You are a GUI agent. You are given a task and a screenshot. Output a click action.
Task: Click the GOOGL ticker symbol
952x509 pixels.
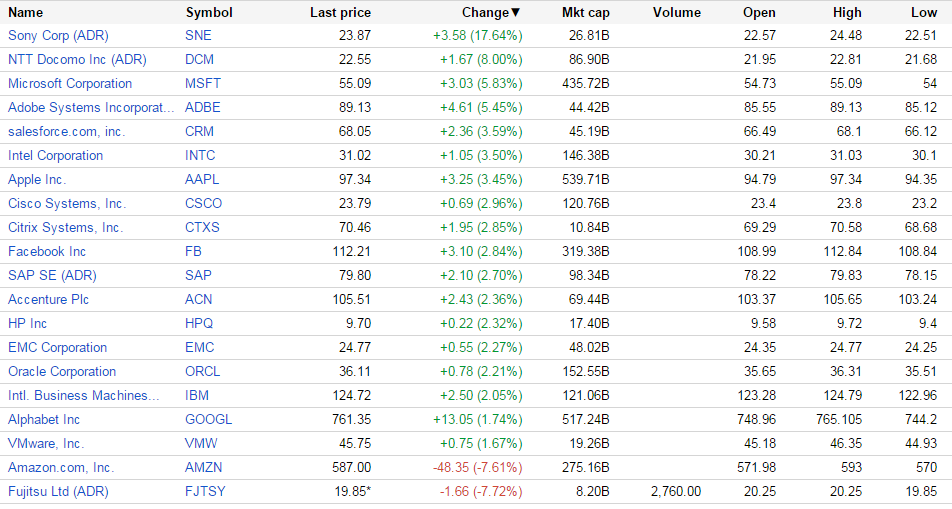point(208,419)
